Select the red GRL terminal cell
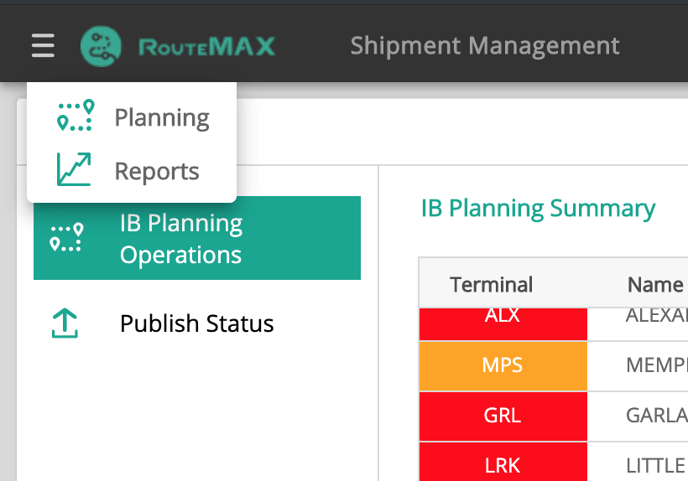Screen dimensions: 688x481 coord(502,414)
